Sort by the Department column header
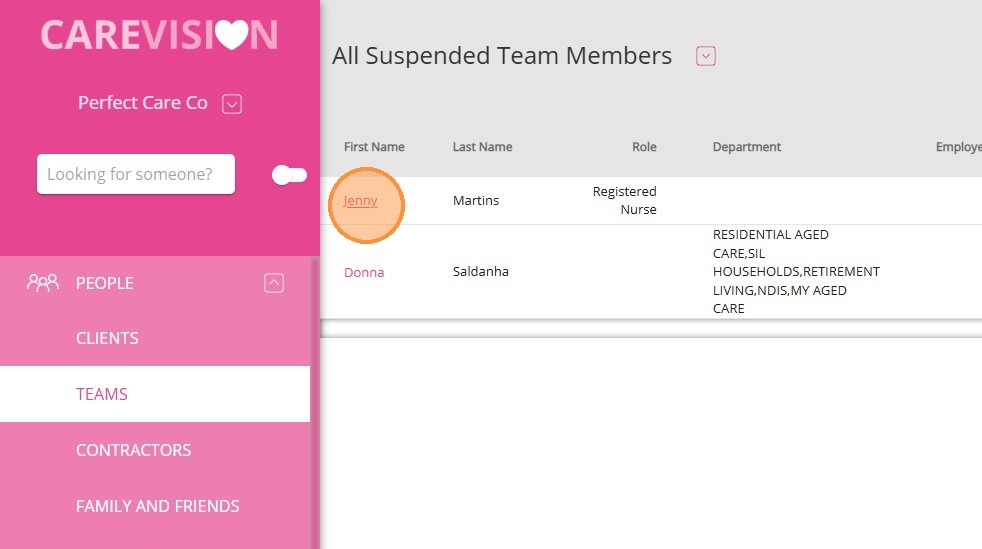Image resolution: width=982 pixels, height=549 pixels. tap(747, 147)
